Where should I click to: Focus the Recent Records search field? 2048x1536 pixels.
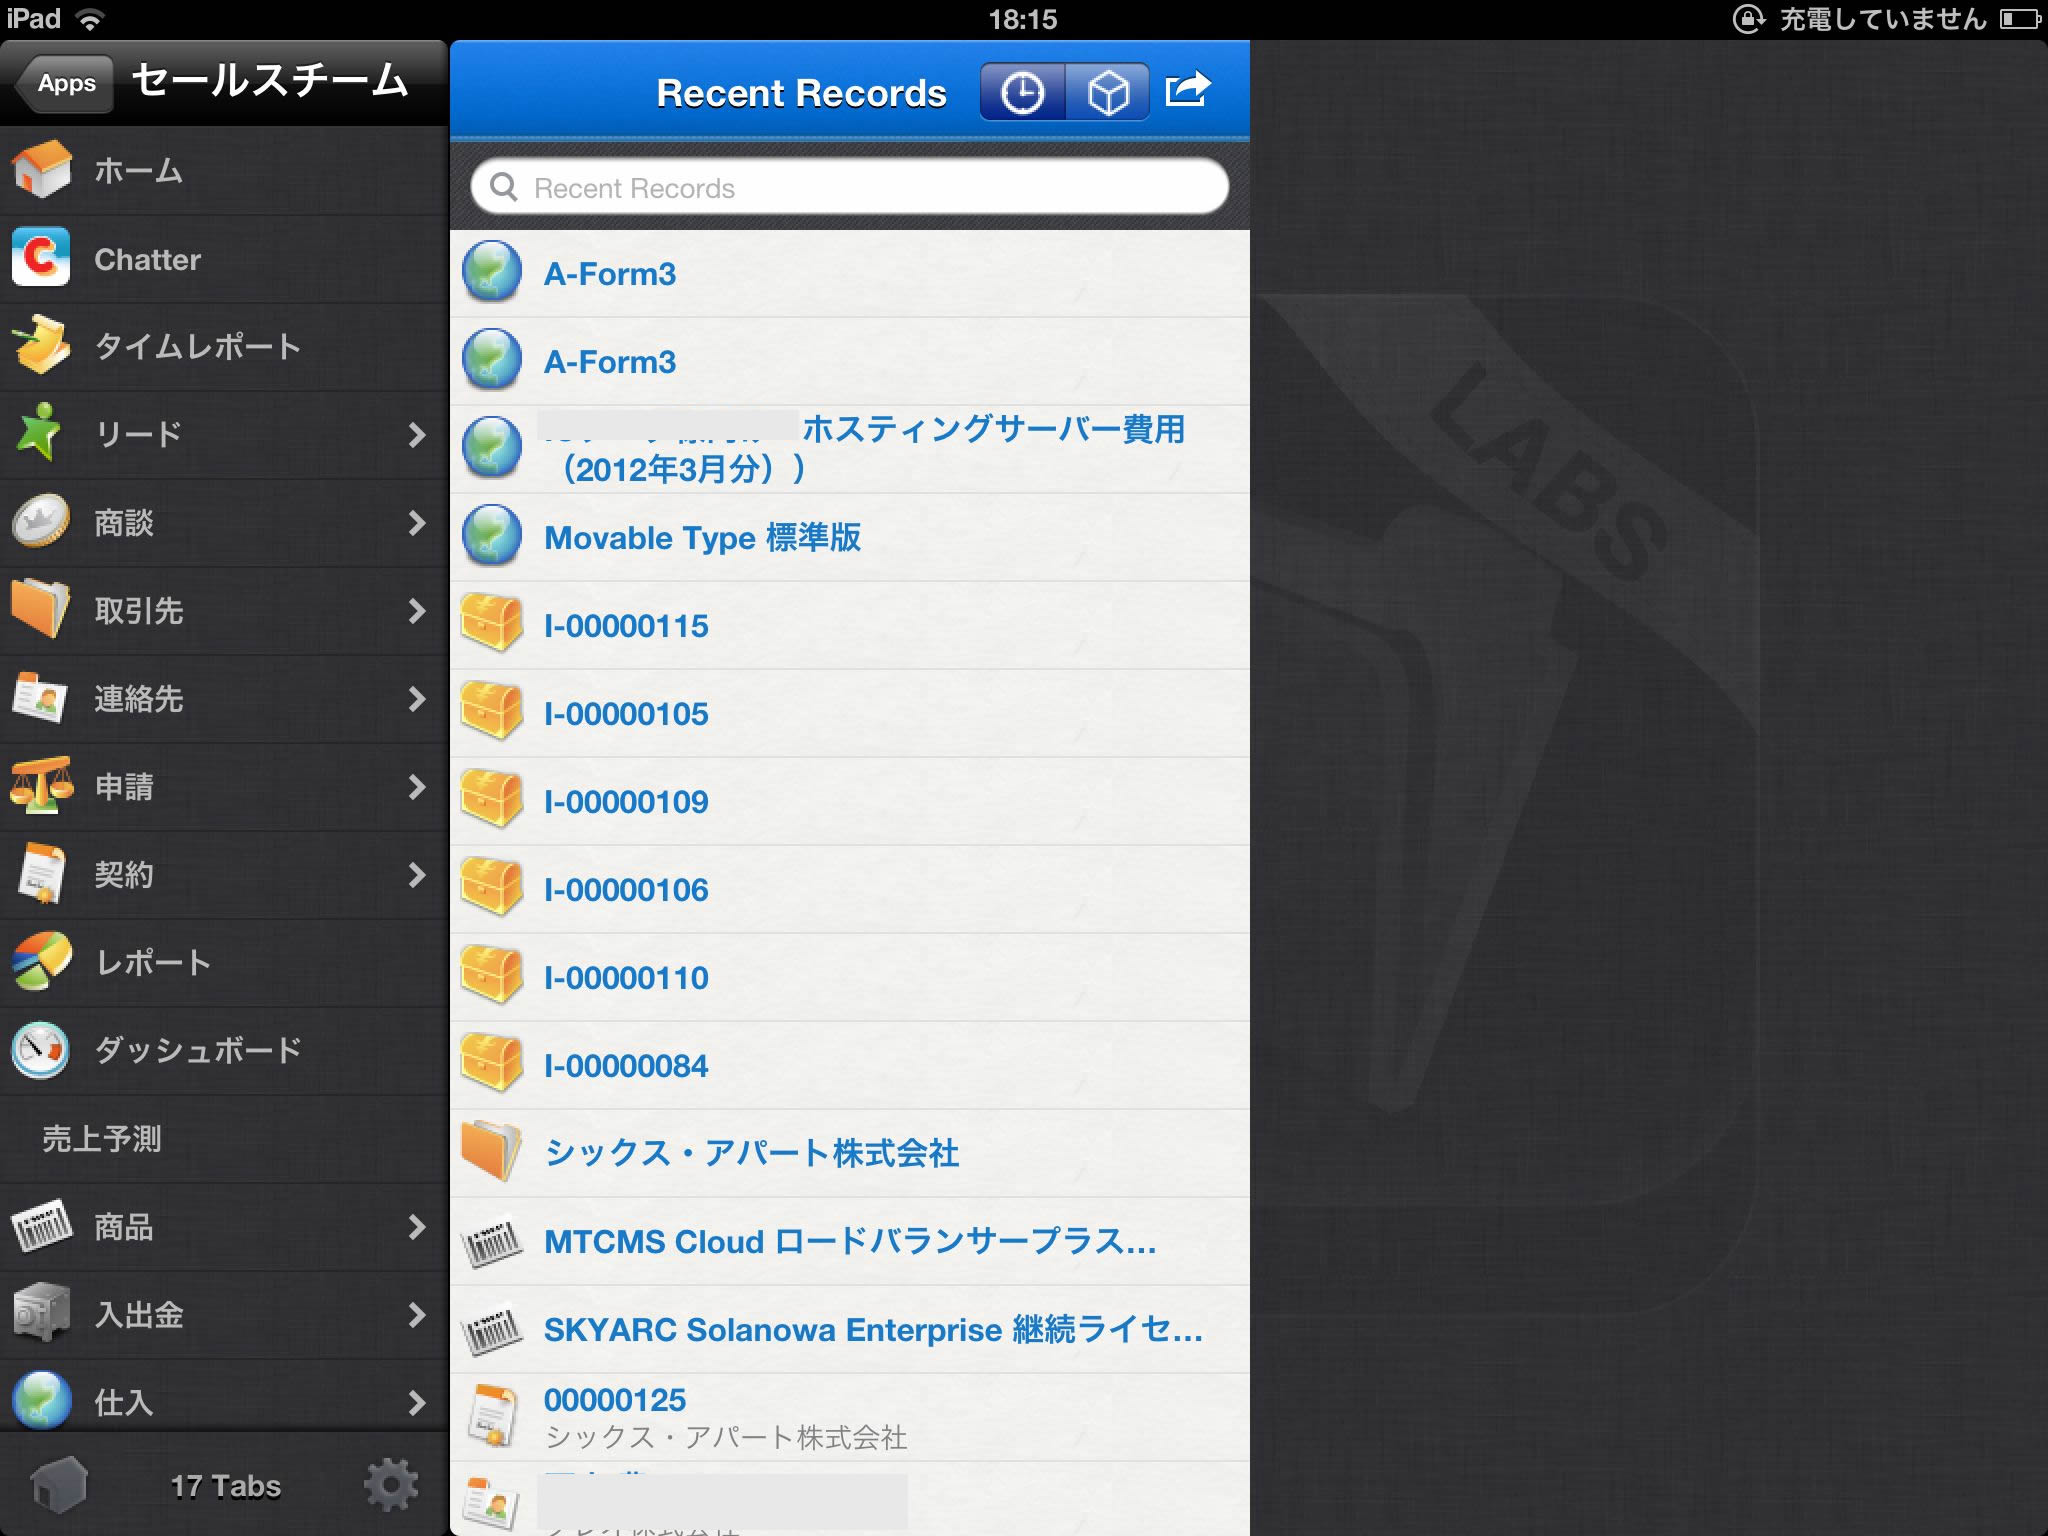(x=850, y=187)
